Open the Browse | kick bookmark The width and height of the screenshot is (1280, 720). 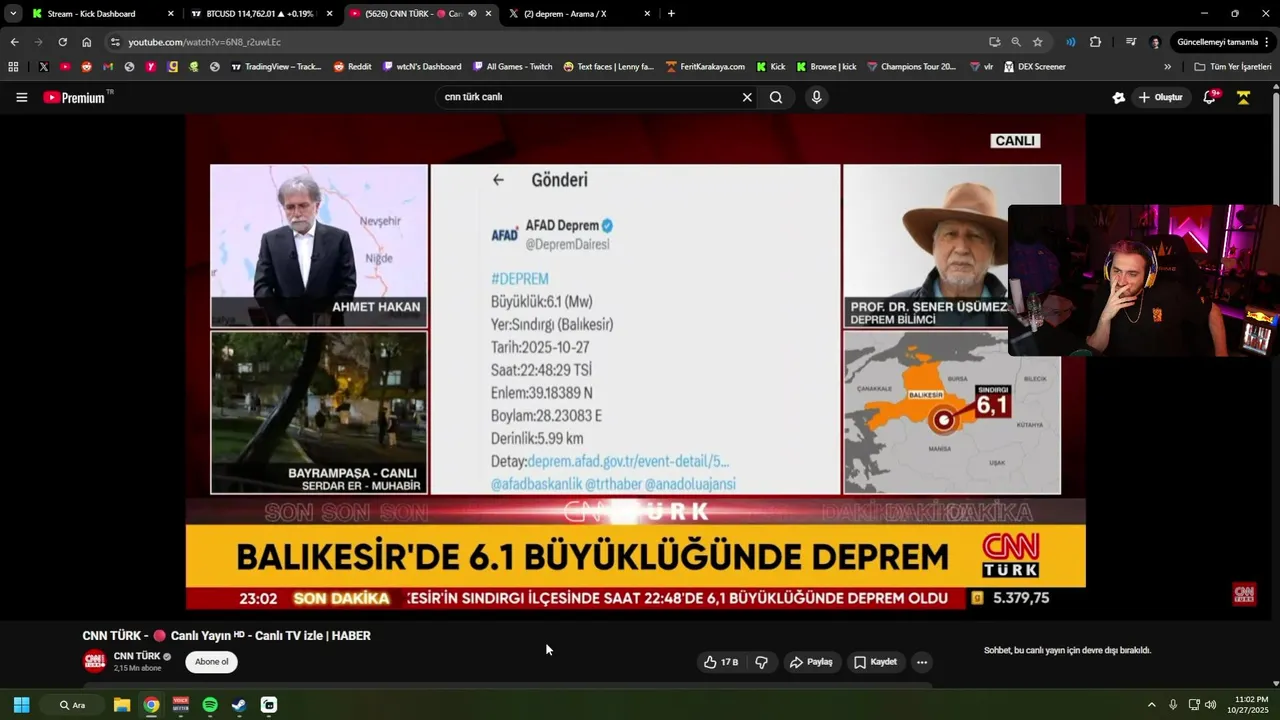[x=826, y=67]
